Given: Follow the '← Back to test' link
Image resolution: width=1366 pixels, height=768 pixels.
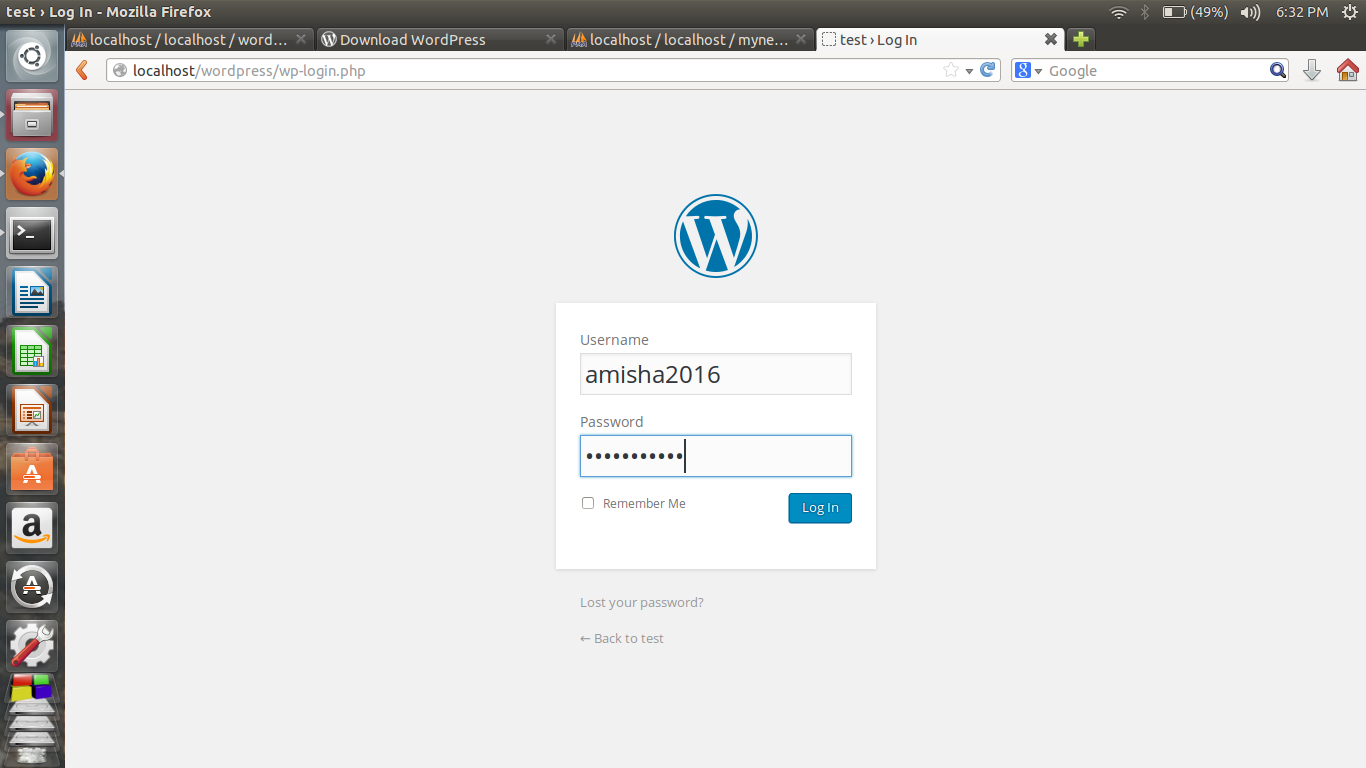Looking at the screenshot, I should click(x=622, y=638).
